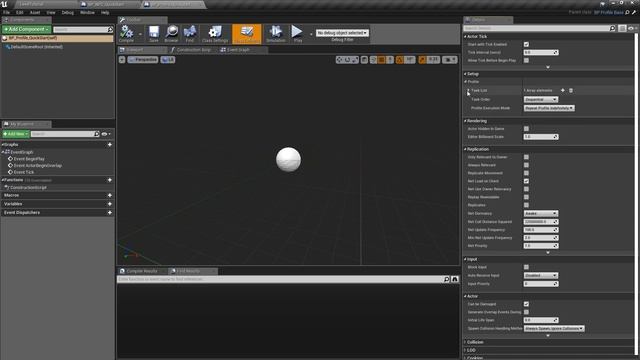Toggle the highlighted Class Defaults icon
This screenshot has height=360, width=640.
[x=247, y=33]
